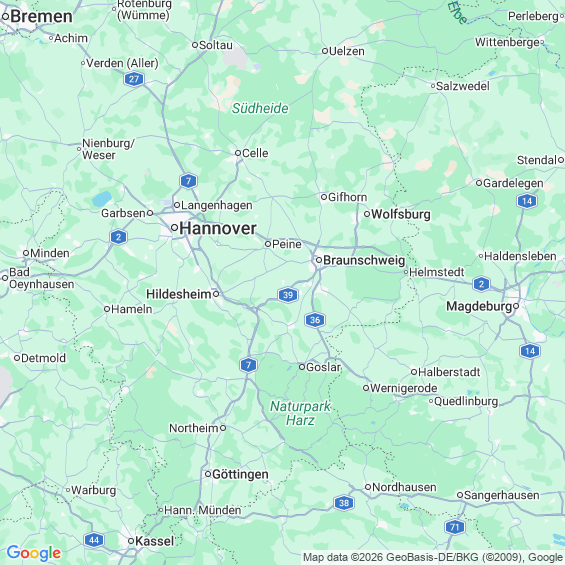Click the Südheide region label
The image size is (565, 565).
click(260, 108)
